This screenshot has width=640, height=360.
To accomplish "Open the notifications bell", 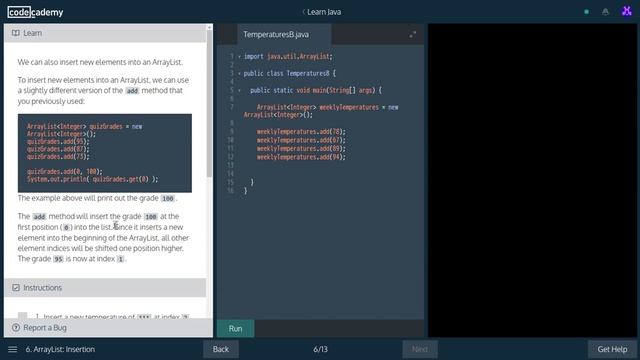I will coord(605,12).
